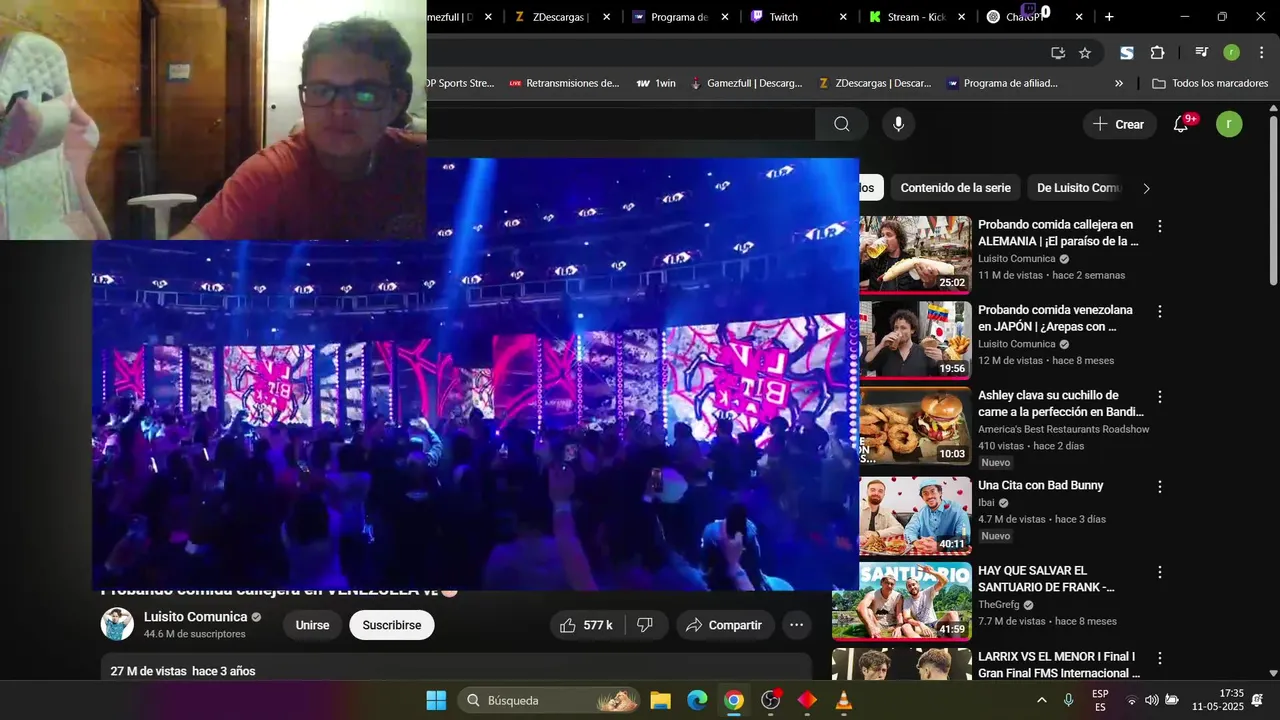This screenshot has height=720, width=1280.
Task: Launch Microsoft Edge from the taskbar
Action: click(x=697, y=700)
